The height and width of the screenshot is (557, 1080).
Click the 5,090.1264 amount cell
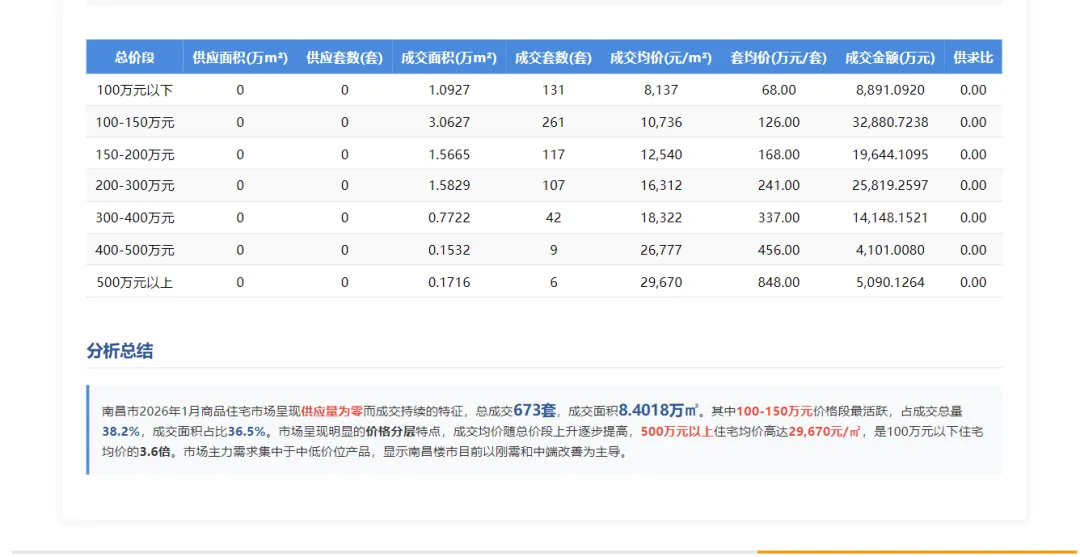pyautogui.click(x=891, y=282)
